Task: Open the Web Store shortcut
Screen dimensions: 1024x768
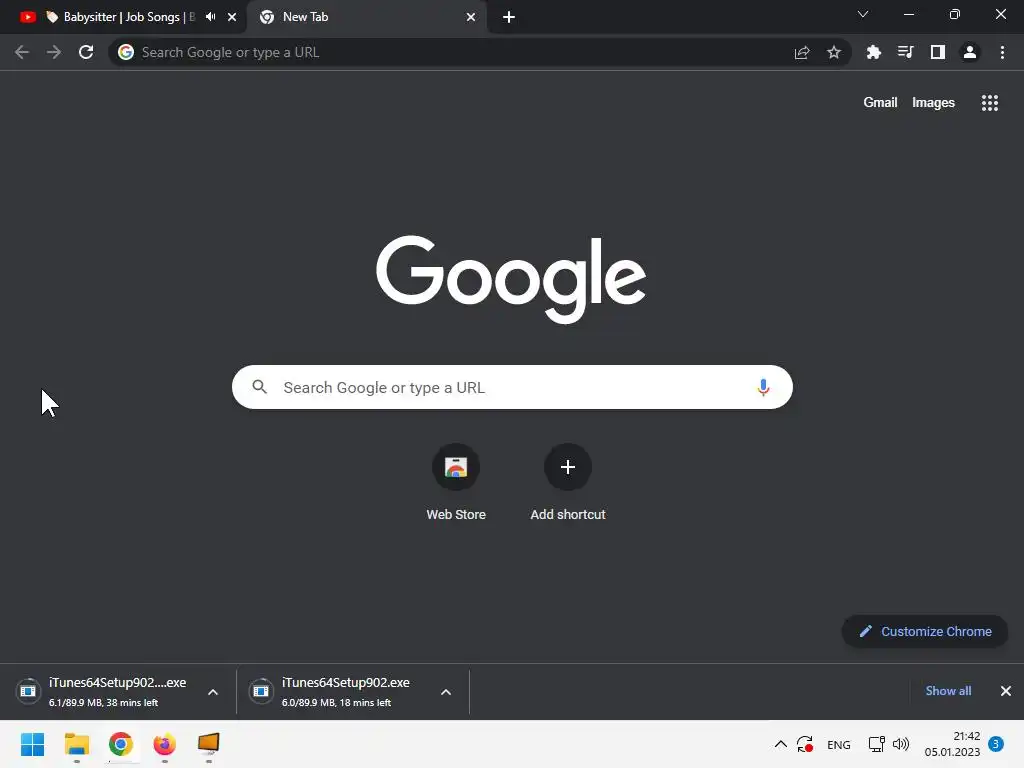Action: point(456,467)
